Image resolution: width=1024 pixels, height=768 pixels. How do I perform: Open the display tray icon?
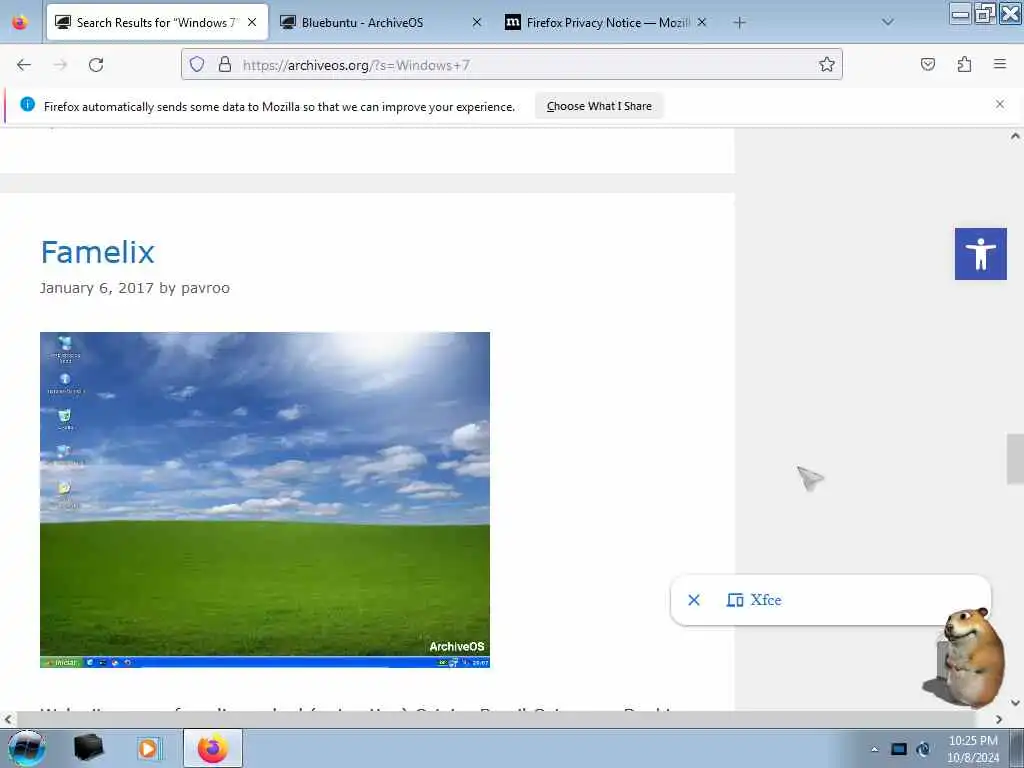pyautogui.click(x=899, y=749)
